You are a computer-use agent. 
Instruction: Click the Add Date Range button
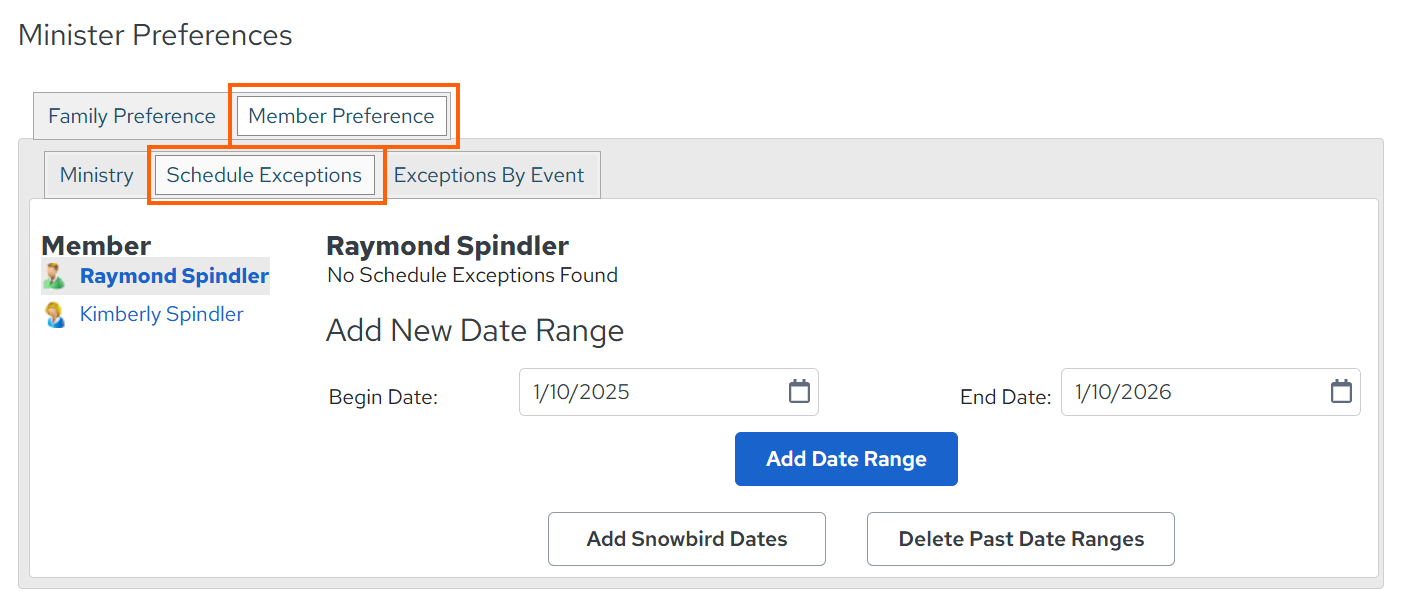846,459
